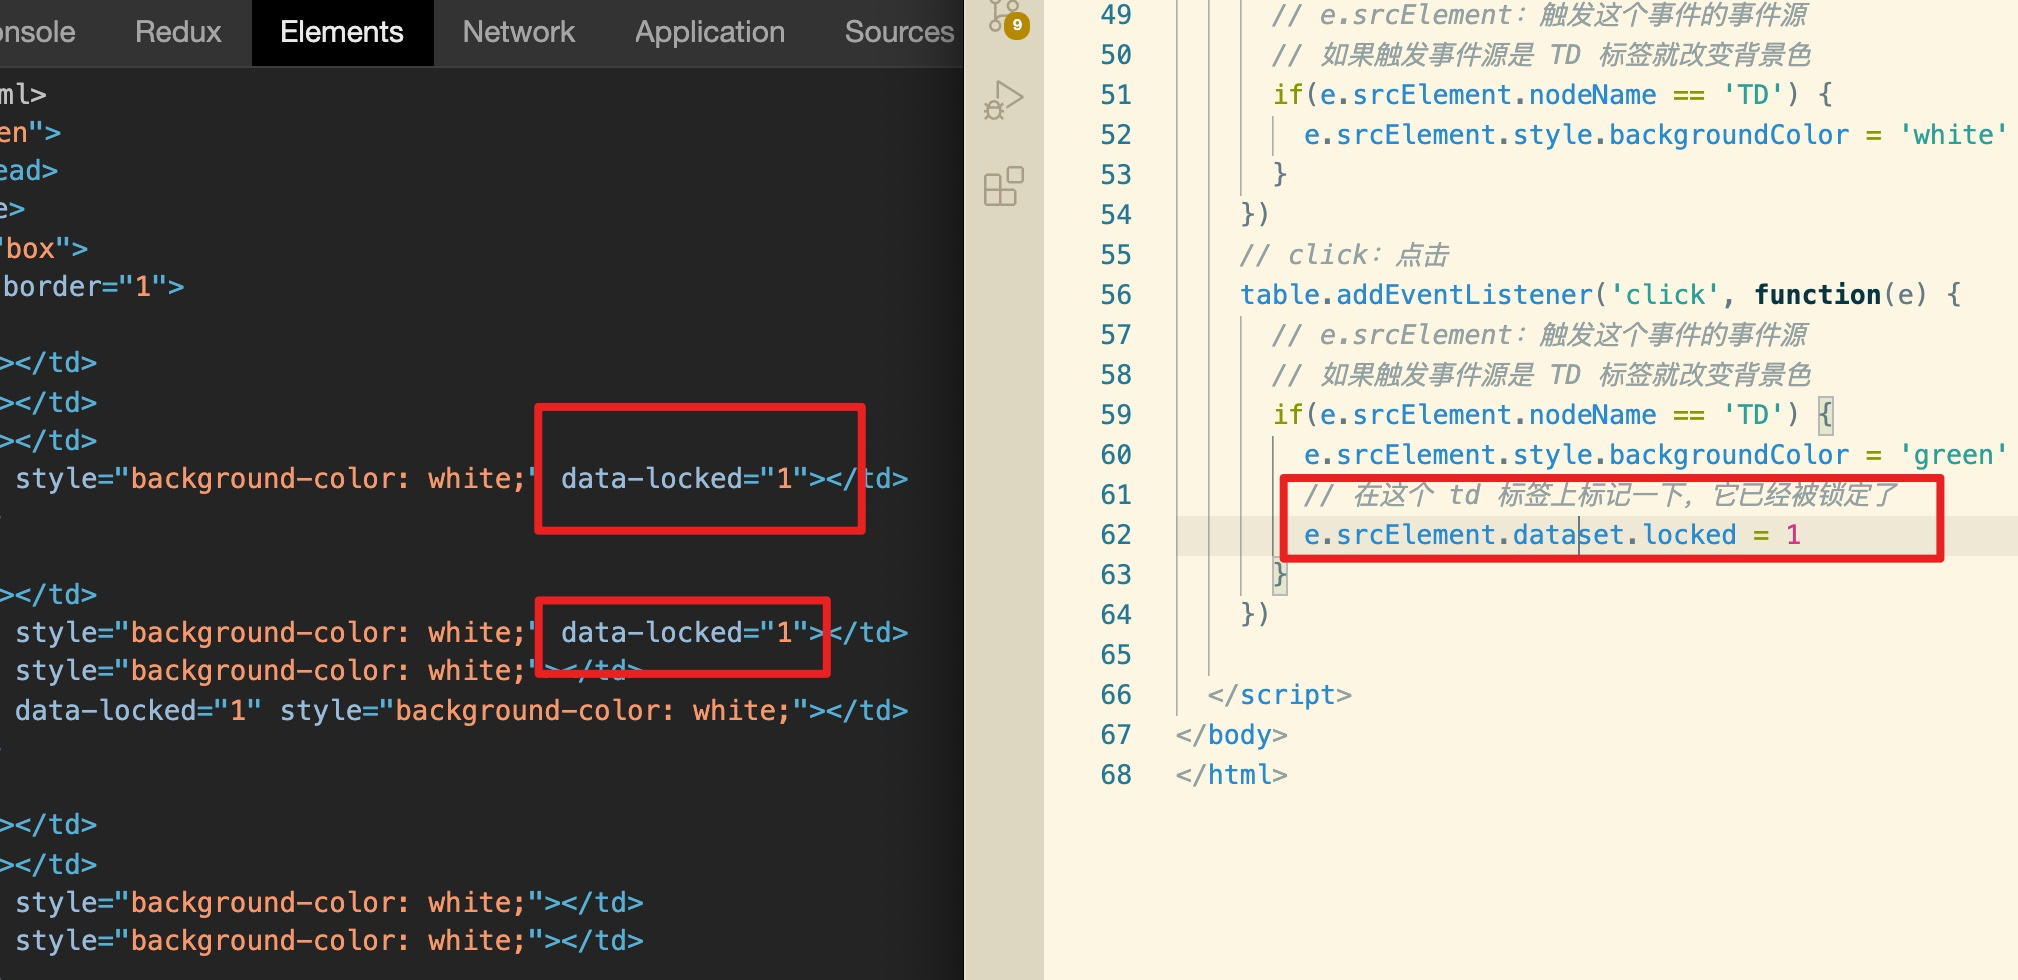2018x980 pixels.
Task: Select the Elements tab
Action: (342, 32)
